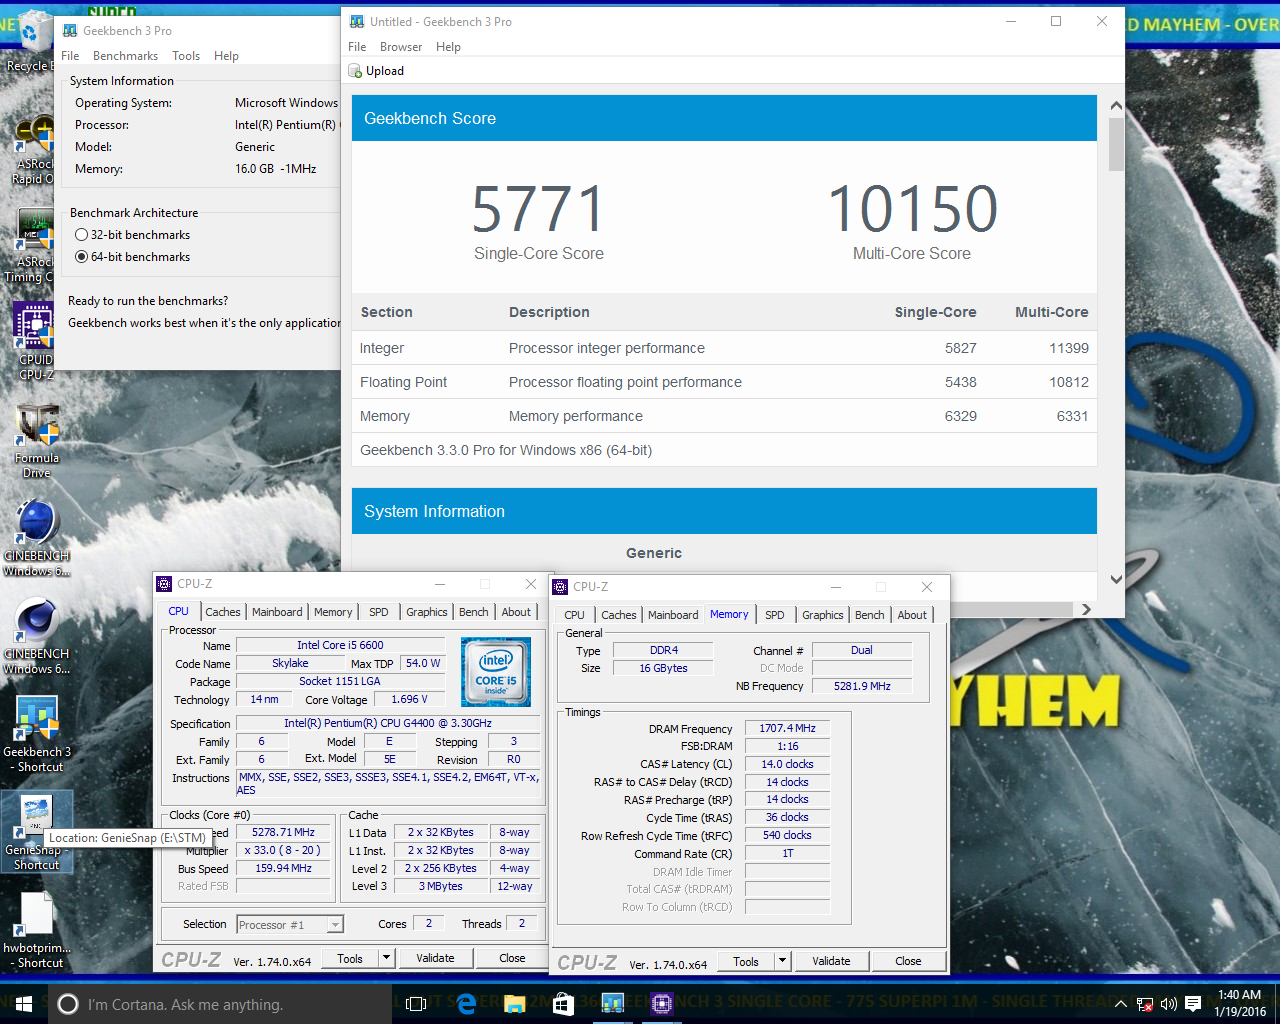
Task: Open Browser menu in Geekbench results window
Action: point(401,47)
